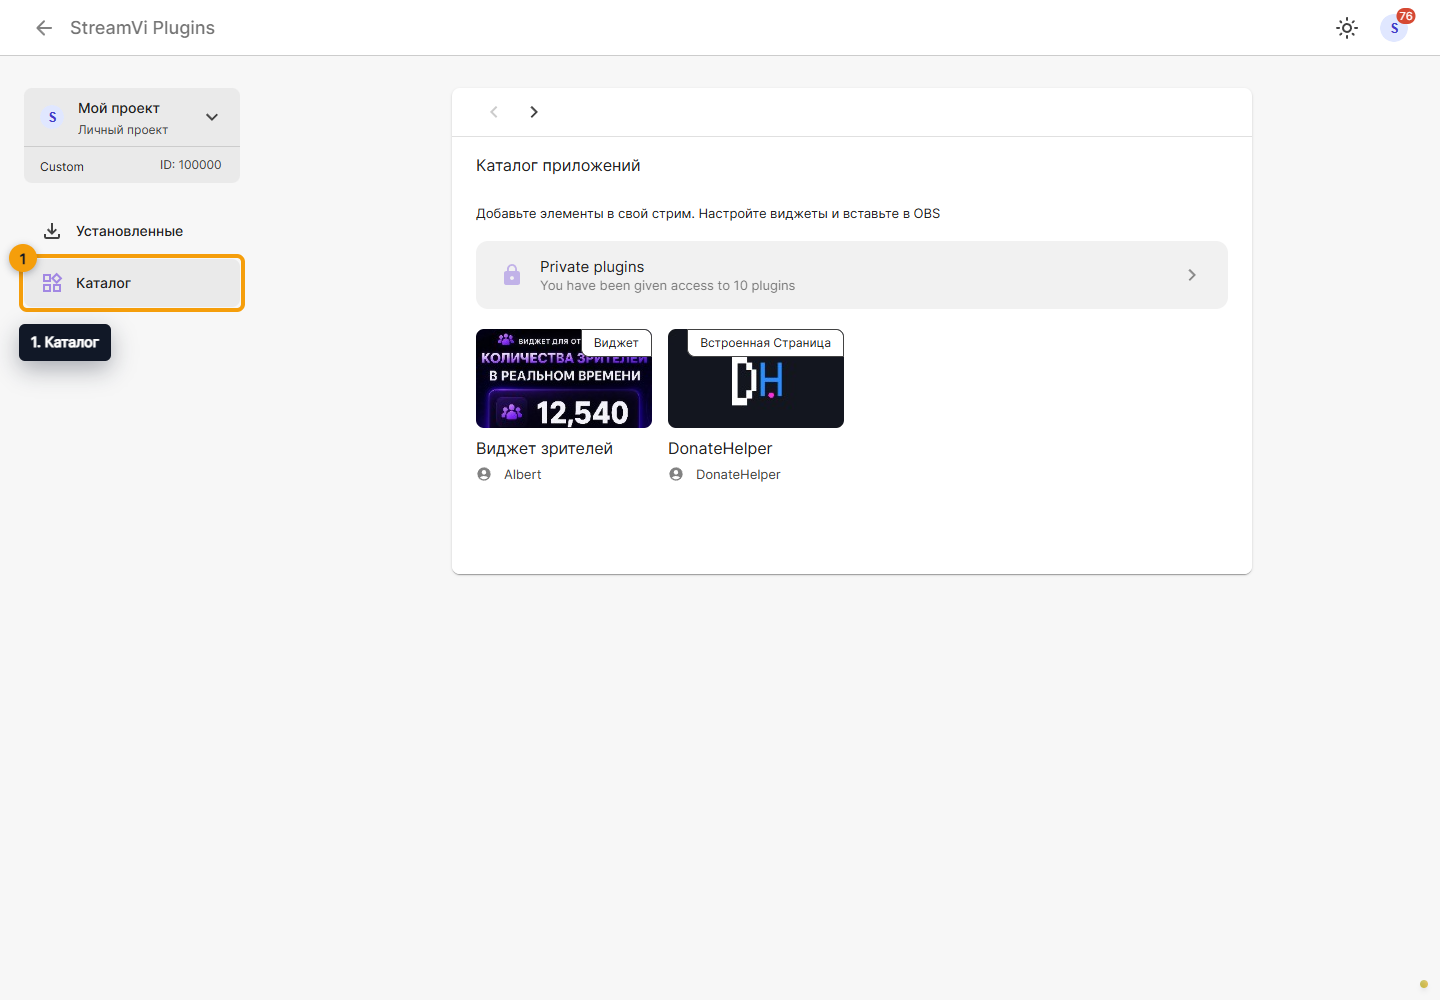Click the DonateHelper author avatar icon
The height and width of the screenshot is (1000, 1440).
click(x=676, y=474)
